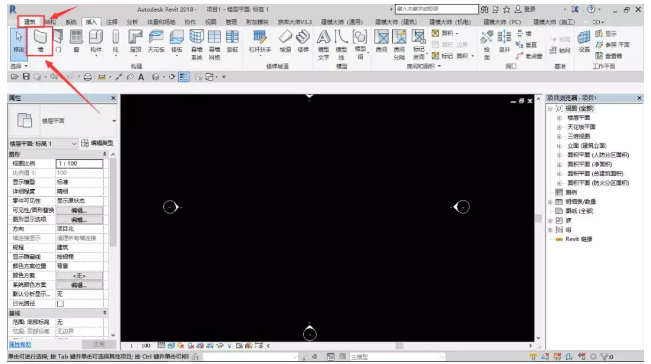The width and height of the screenshot is (651, 364).
Task: Select the Door (门) tool
Action: tap(59, 41)
